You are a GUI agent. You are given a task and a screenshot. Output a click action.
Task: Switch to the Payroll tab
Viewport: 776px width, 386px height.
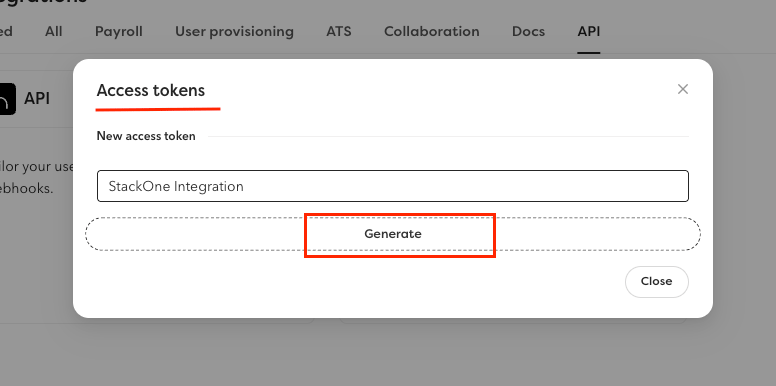pos(119,32)
